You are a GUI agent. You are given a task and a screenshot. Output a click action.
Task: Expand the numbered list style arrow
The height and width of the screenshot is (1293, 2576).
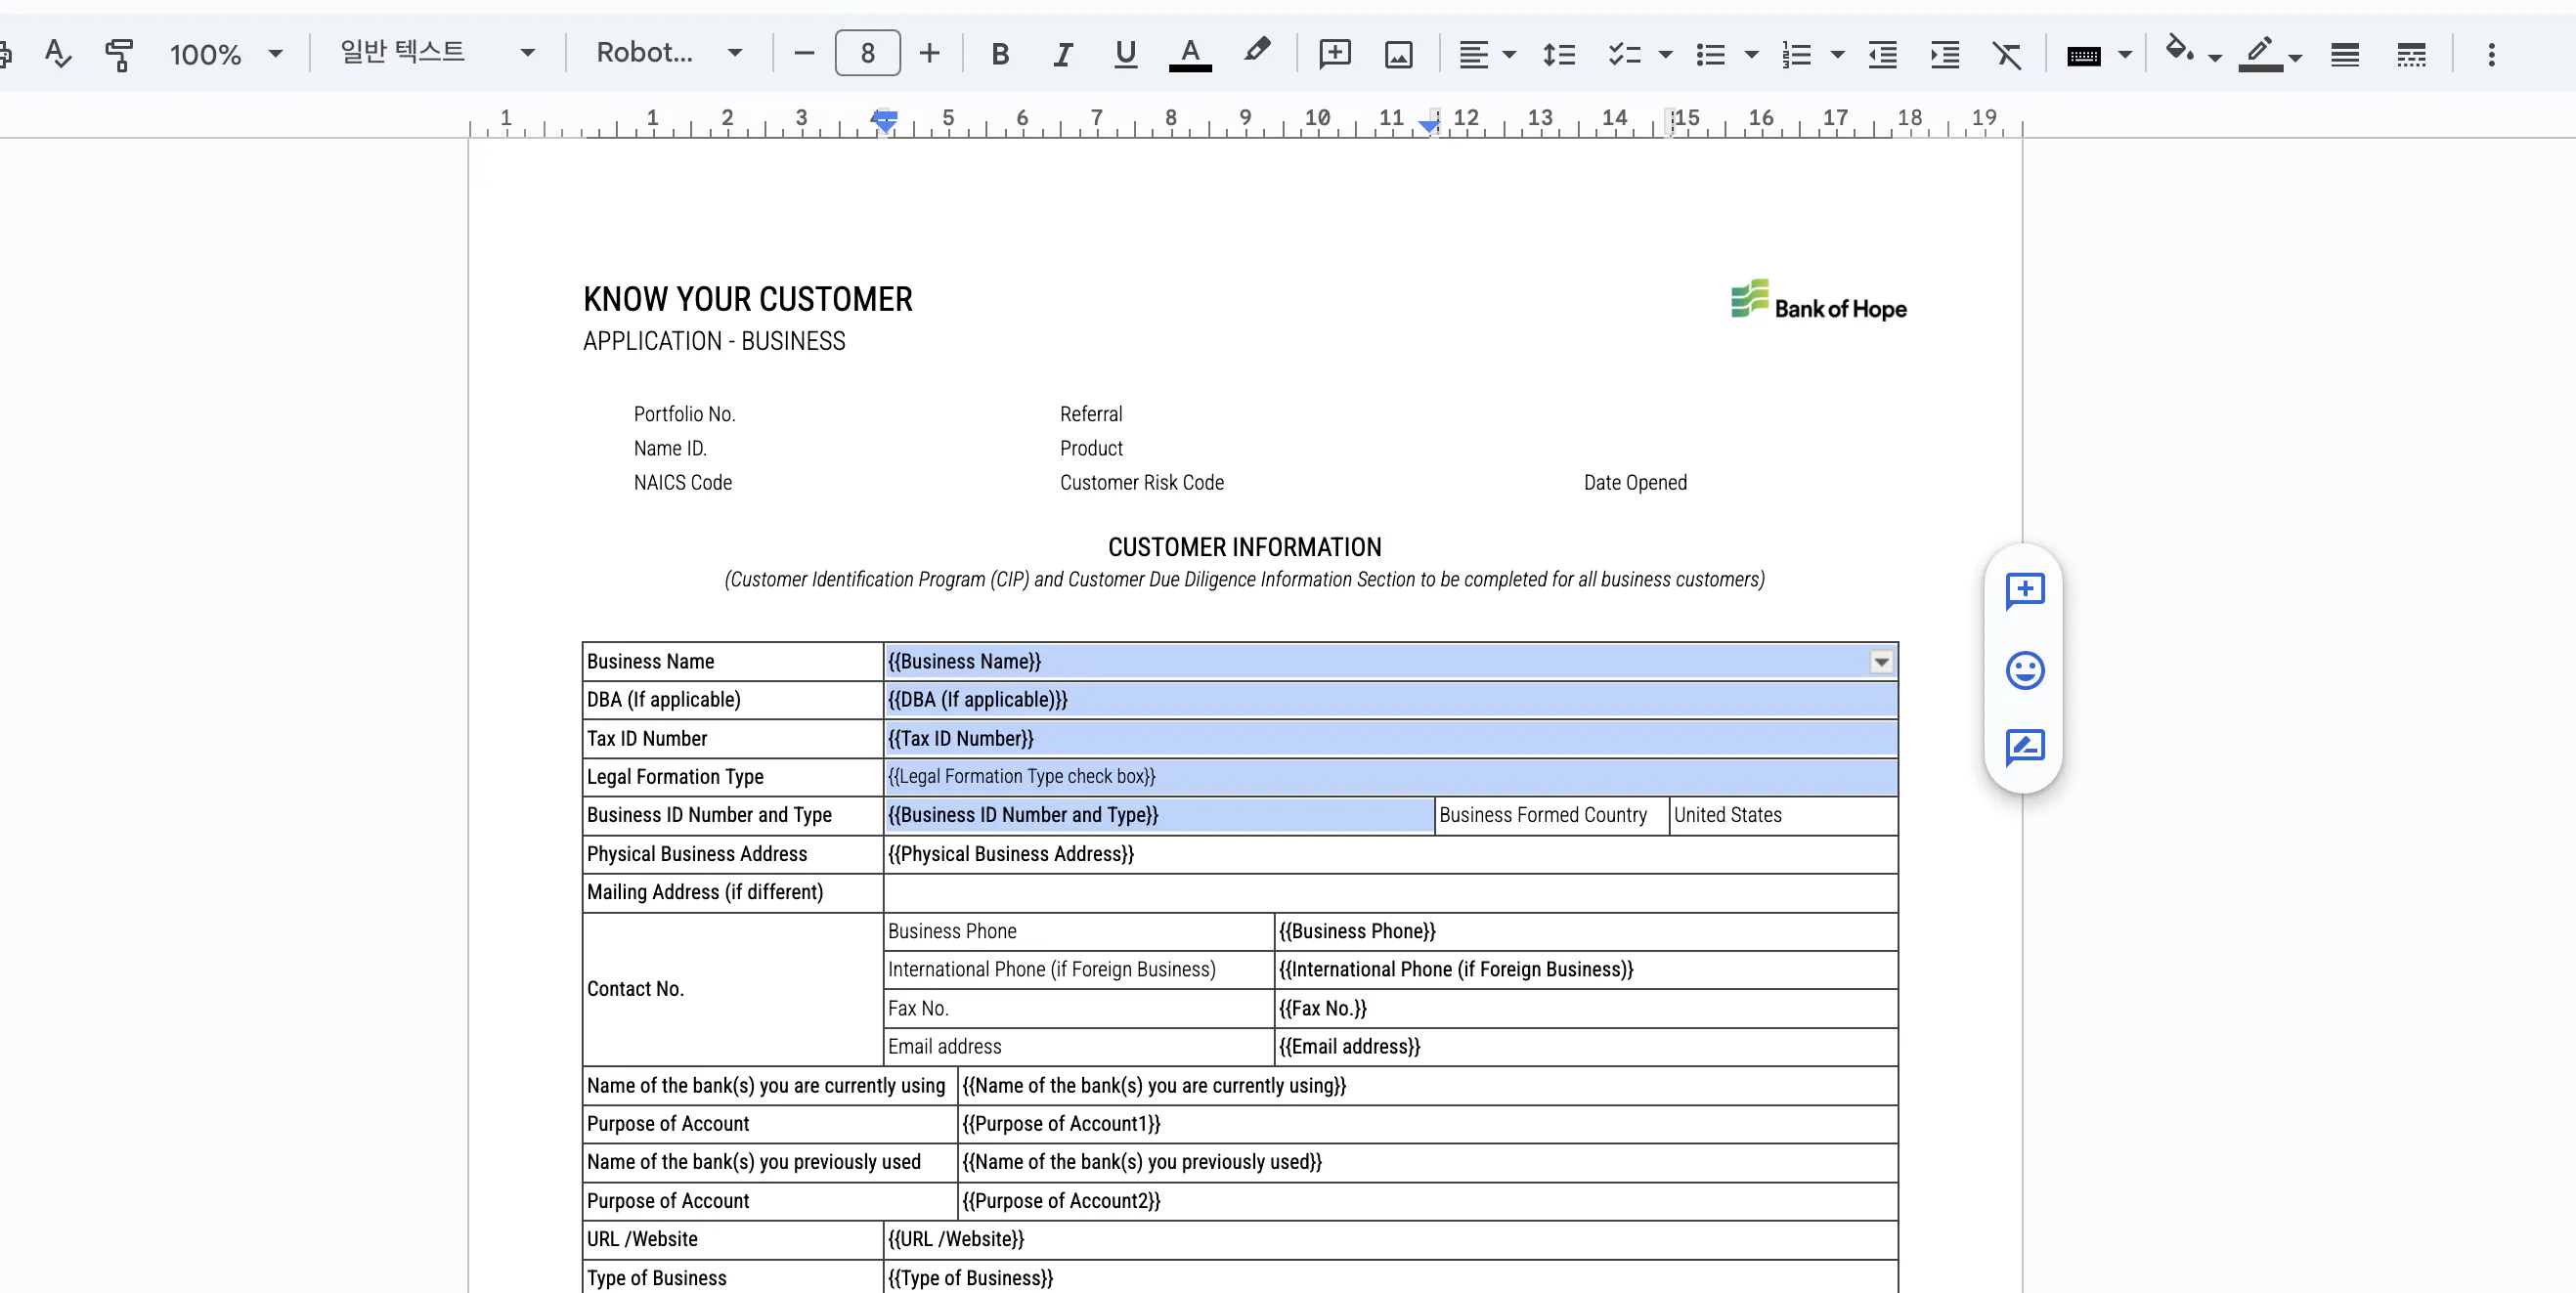pos(1837,55)
